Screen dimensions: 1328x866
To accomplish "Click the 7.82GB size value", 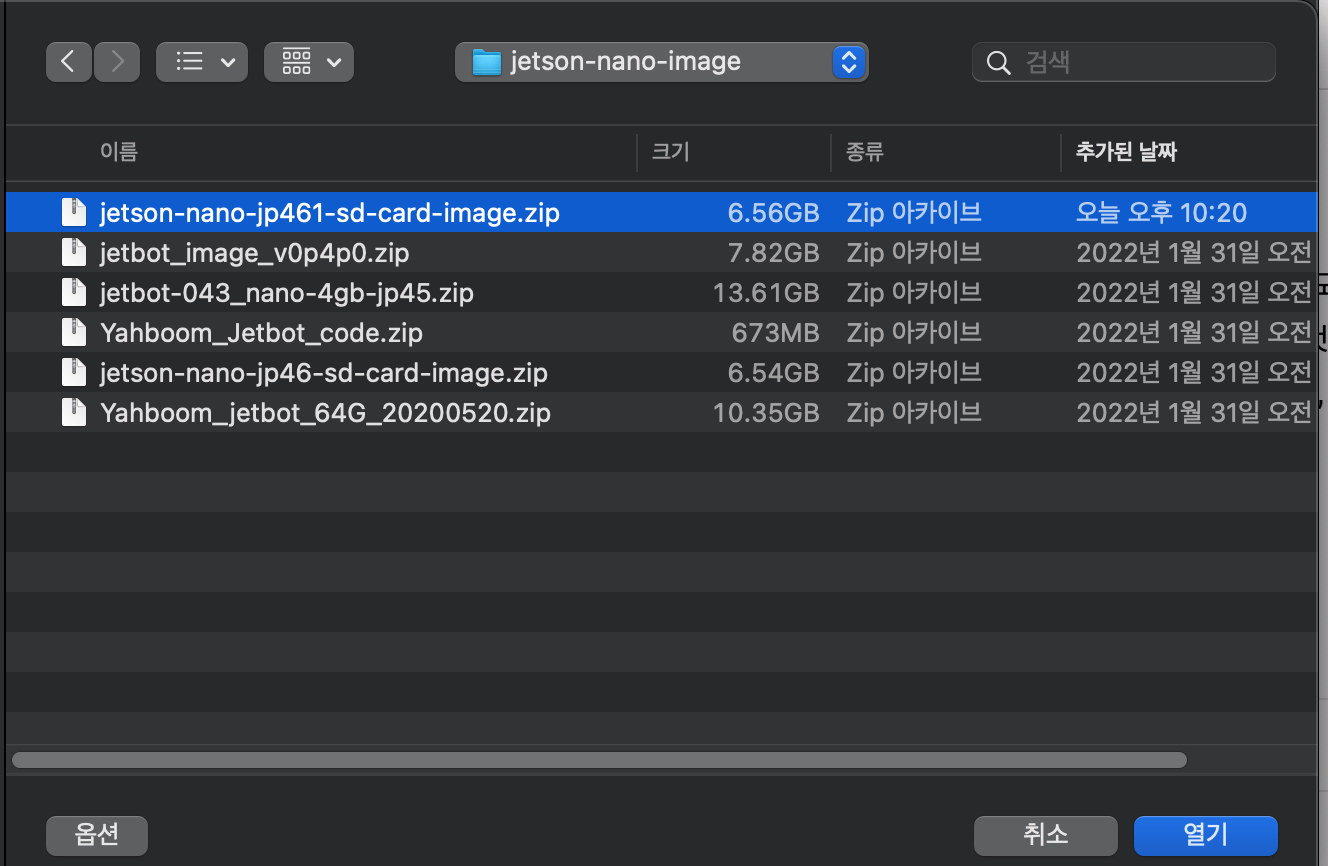I will tap(773, 252).
